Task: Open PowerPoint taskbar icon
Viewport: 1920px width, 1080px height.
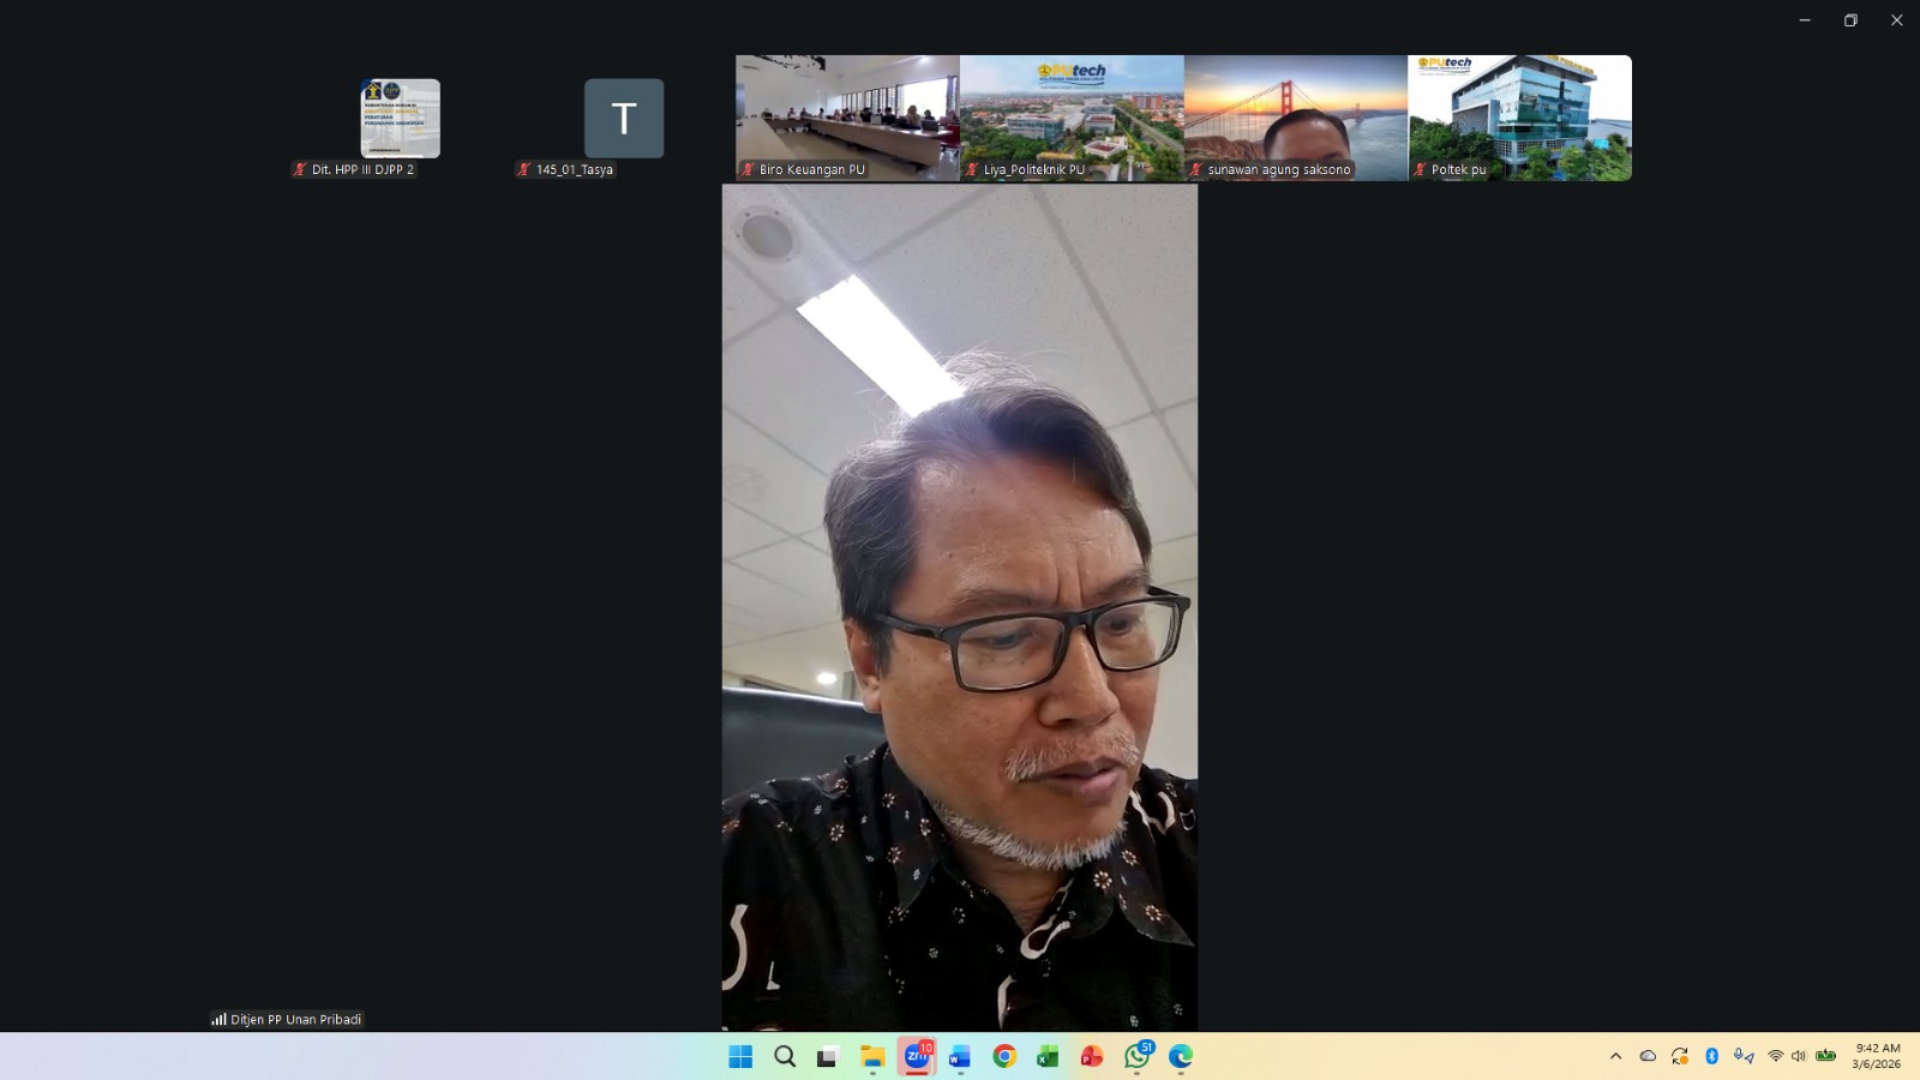Action: (1092, 1056)
